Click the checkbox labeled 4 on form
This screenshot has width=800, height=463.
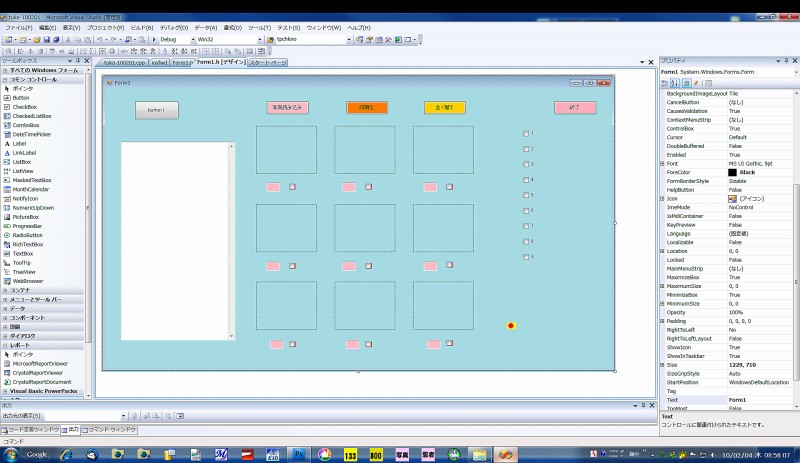click(x=527, y=180)
